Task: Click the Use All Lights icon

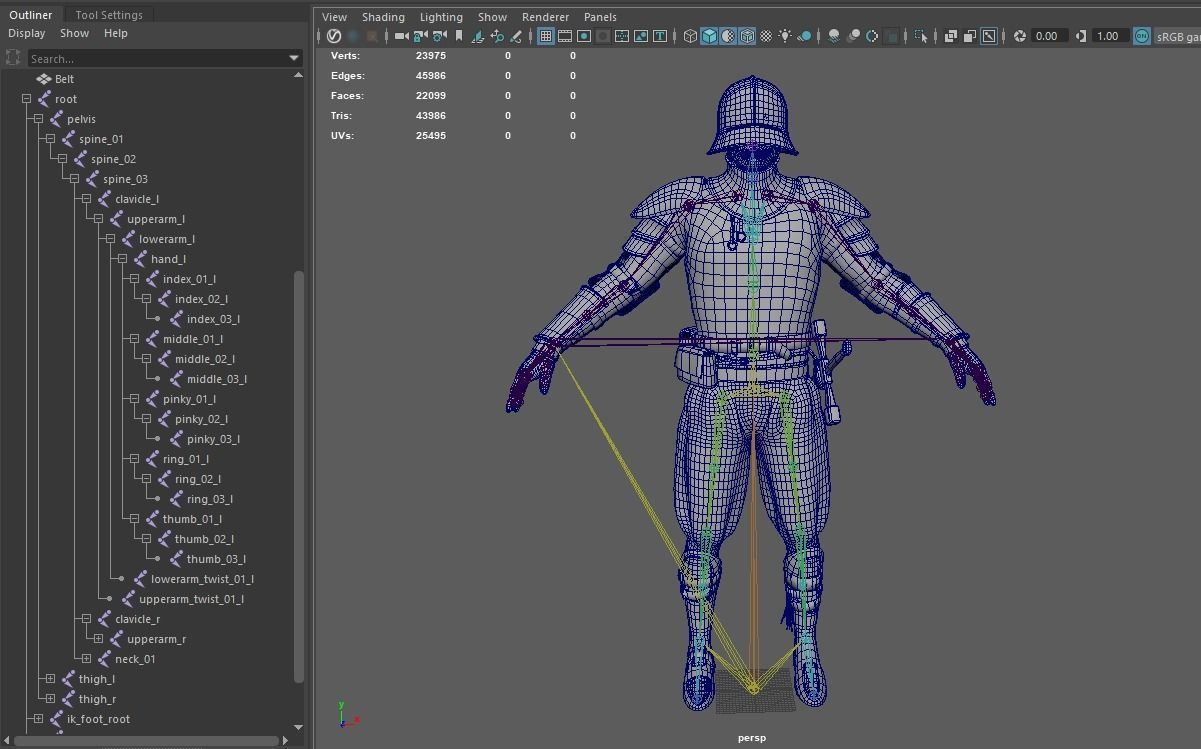Action: (785, 36)
